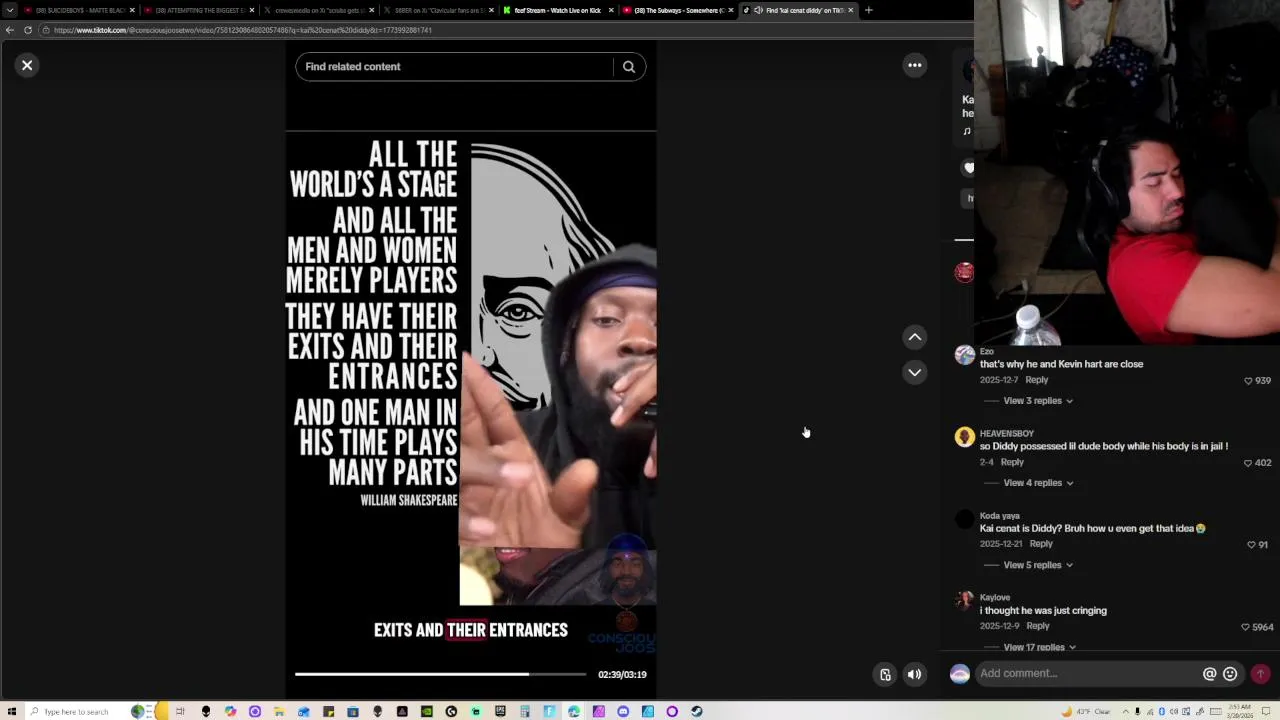Viewport: 1280px width, 720px height.
Task: Close the TikTok video viewer with X
Action: tap(27, 65)
